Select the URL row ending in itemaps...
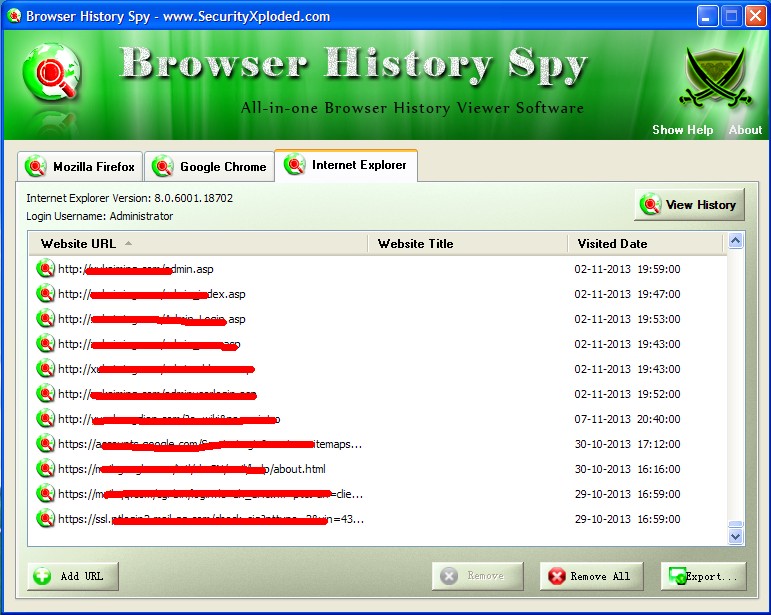771x615 pixels. [x=377, y=444]
